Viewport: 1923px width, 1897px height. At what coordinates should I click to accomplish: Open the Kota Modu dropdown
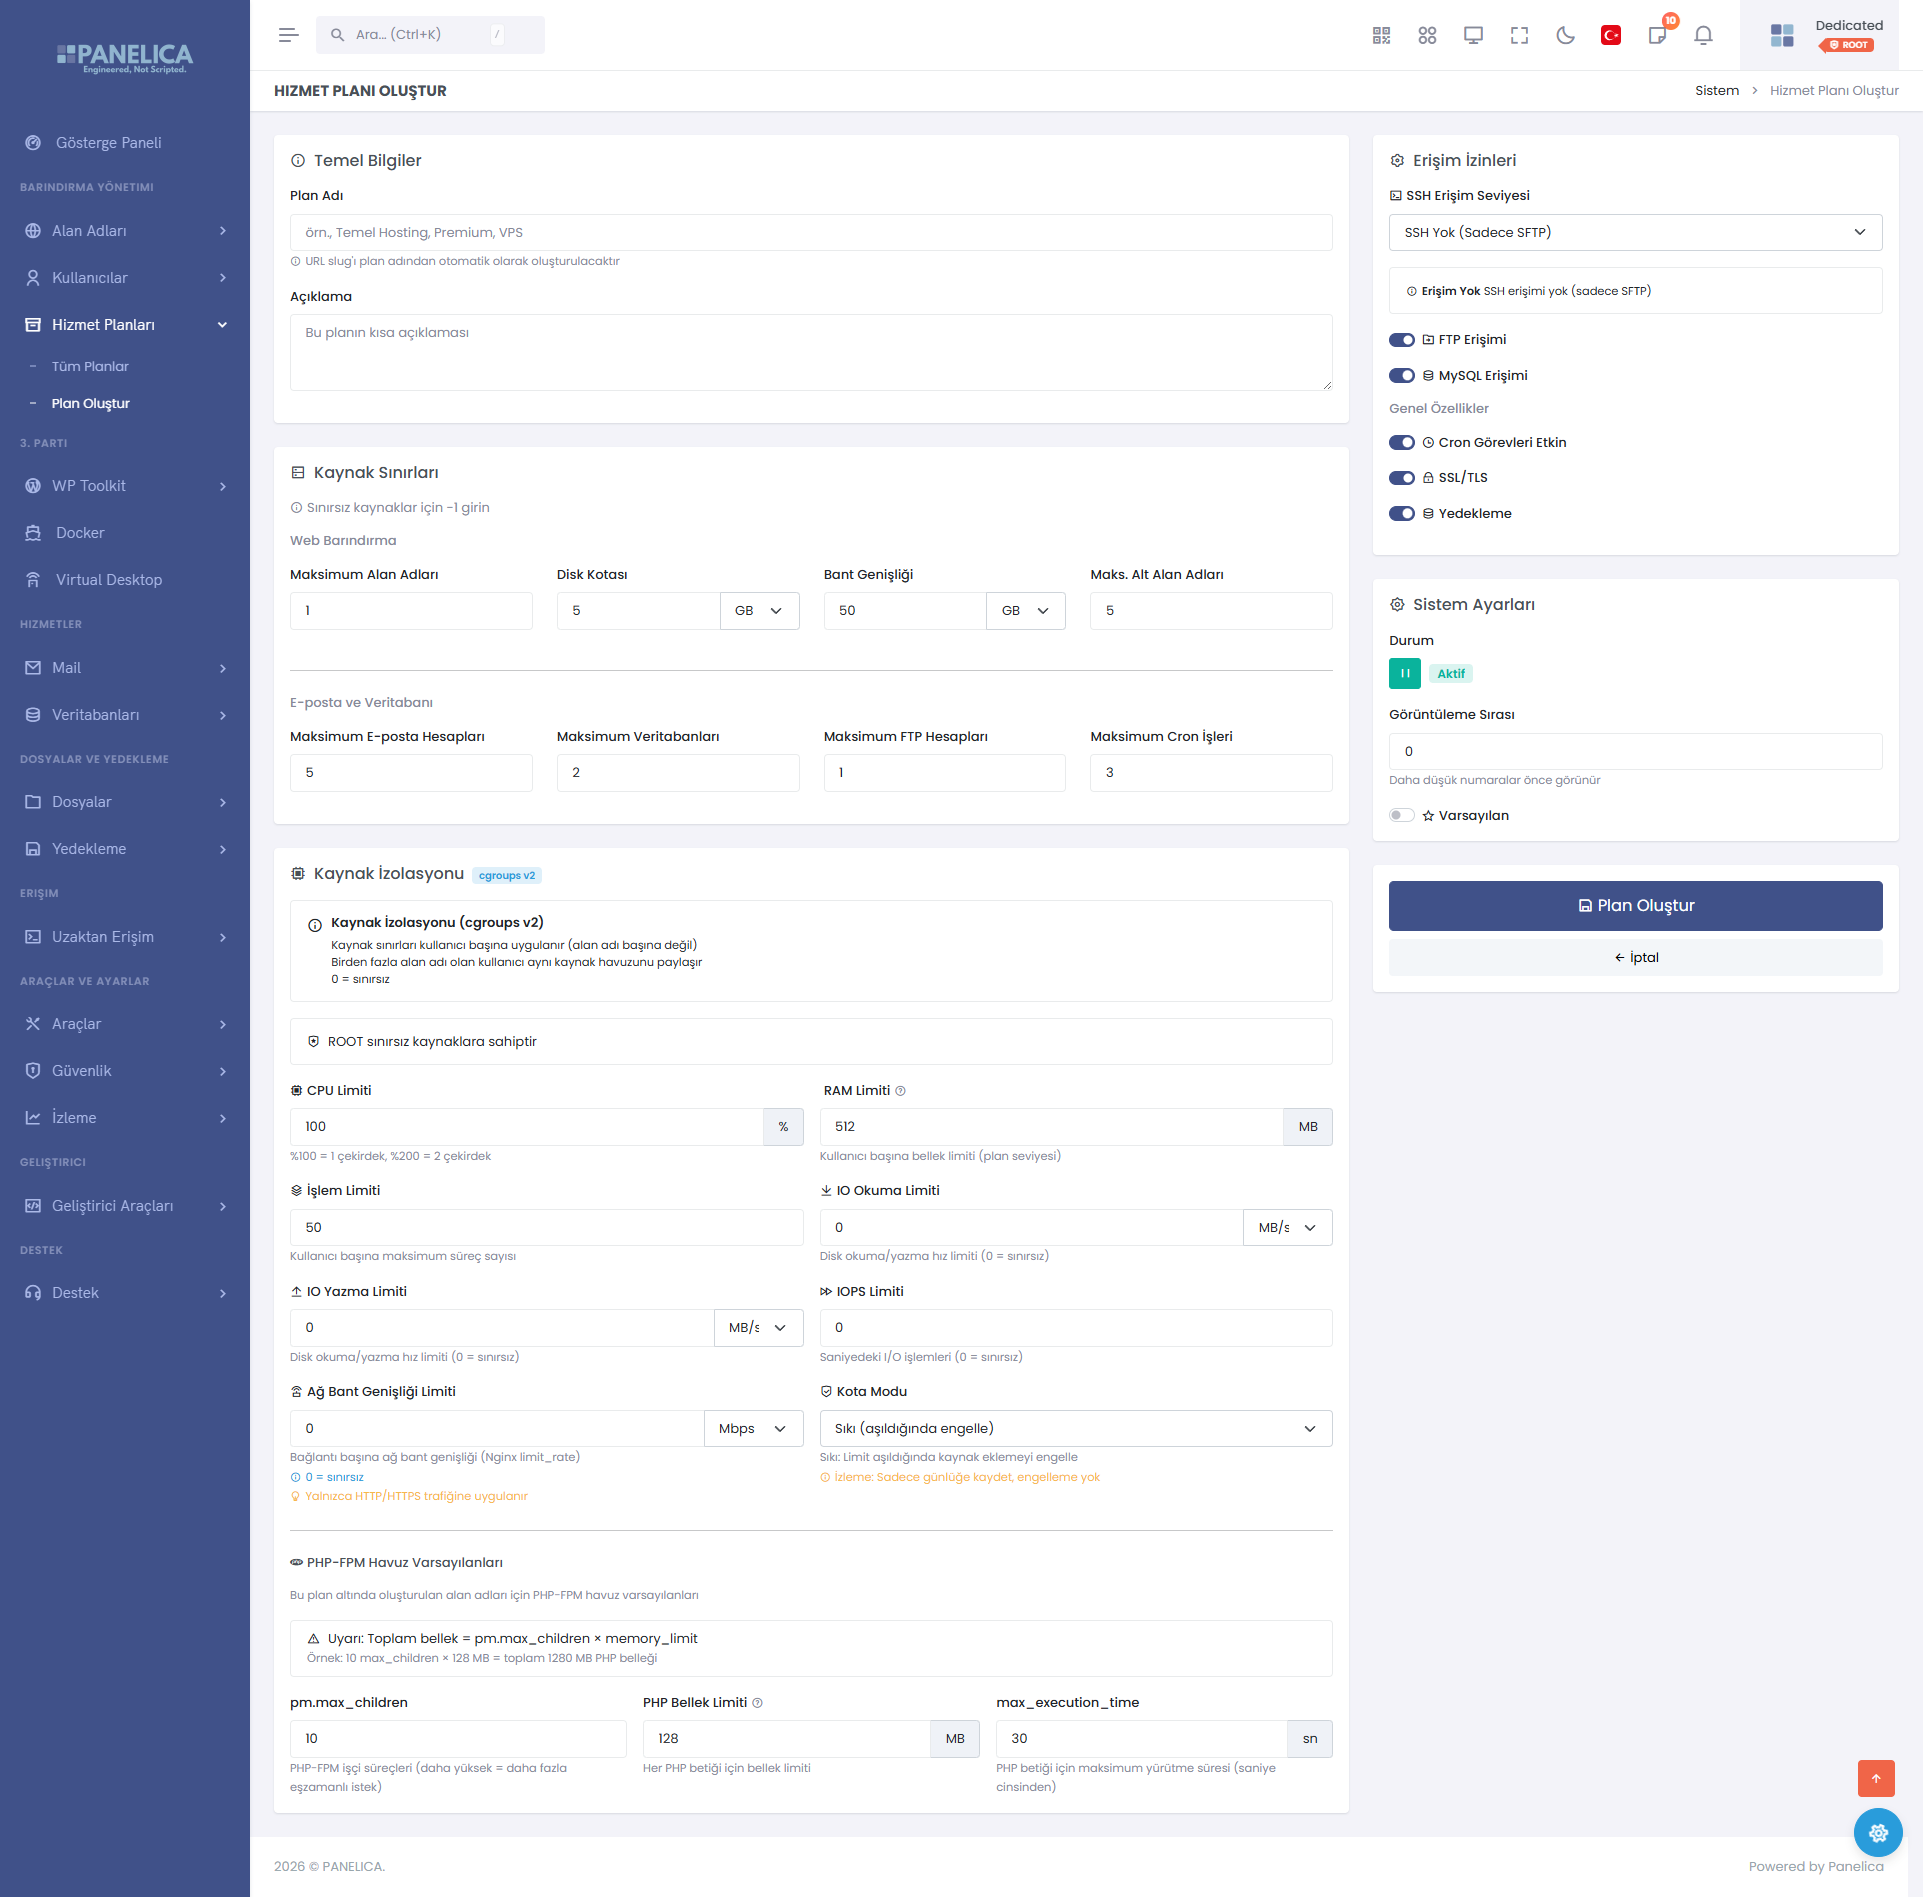1076,1428
